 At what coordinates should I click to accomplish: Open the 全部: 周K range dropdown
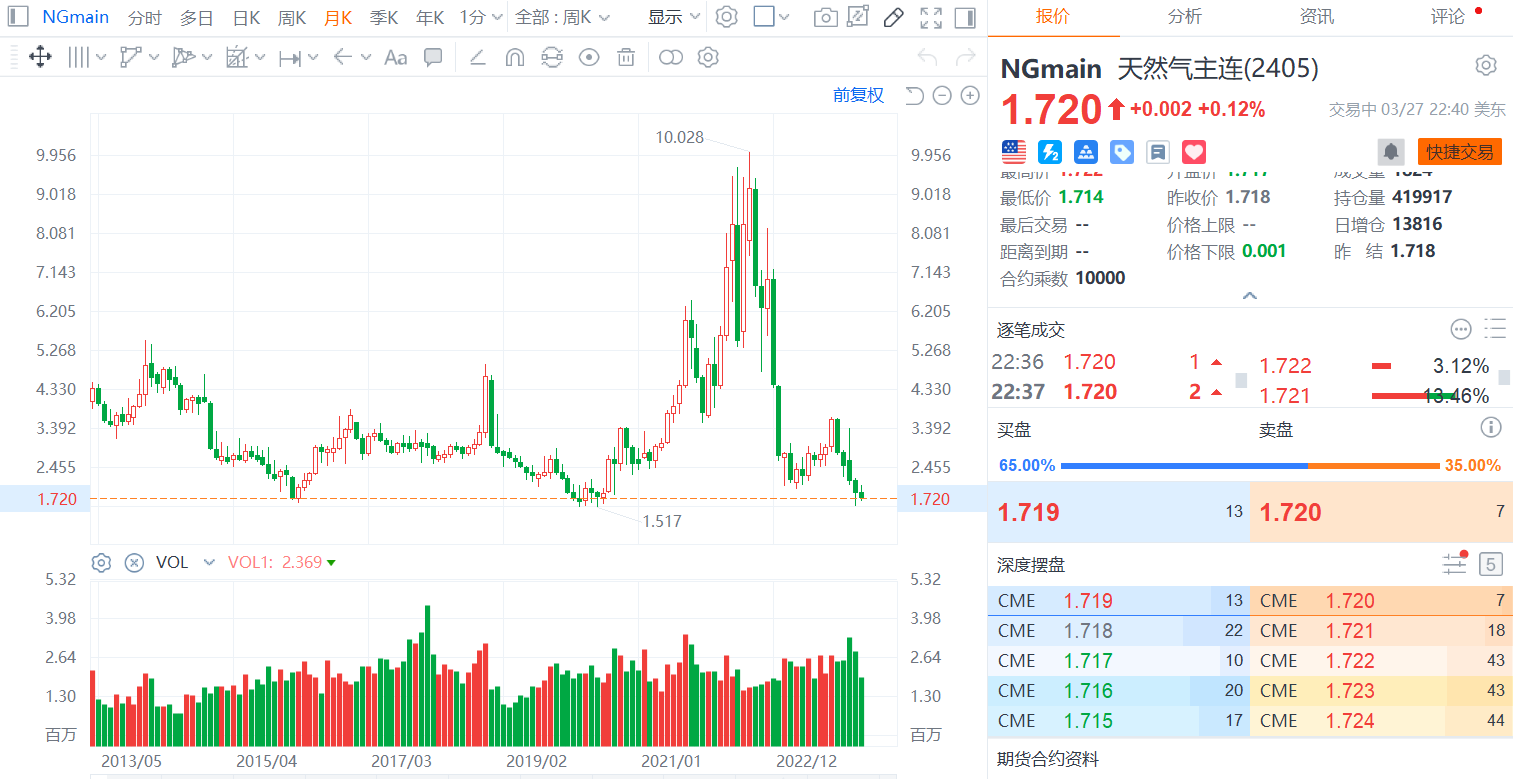click(563, 17)
